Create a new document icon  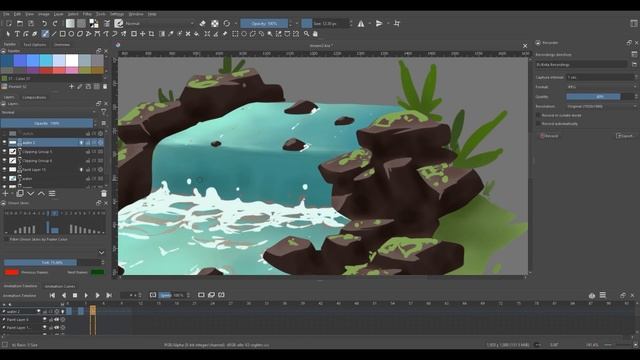[9, 24]
